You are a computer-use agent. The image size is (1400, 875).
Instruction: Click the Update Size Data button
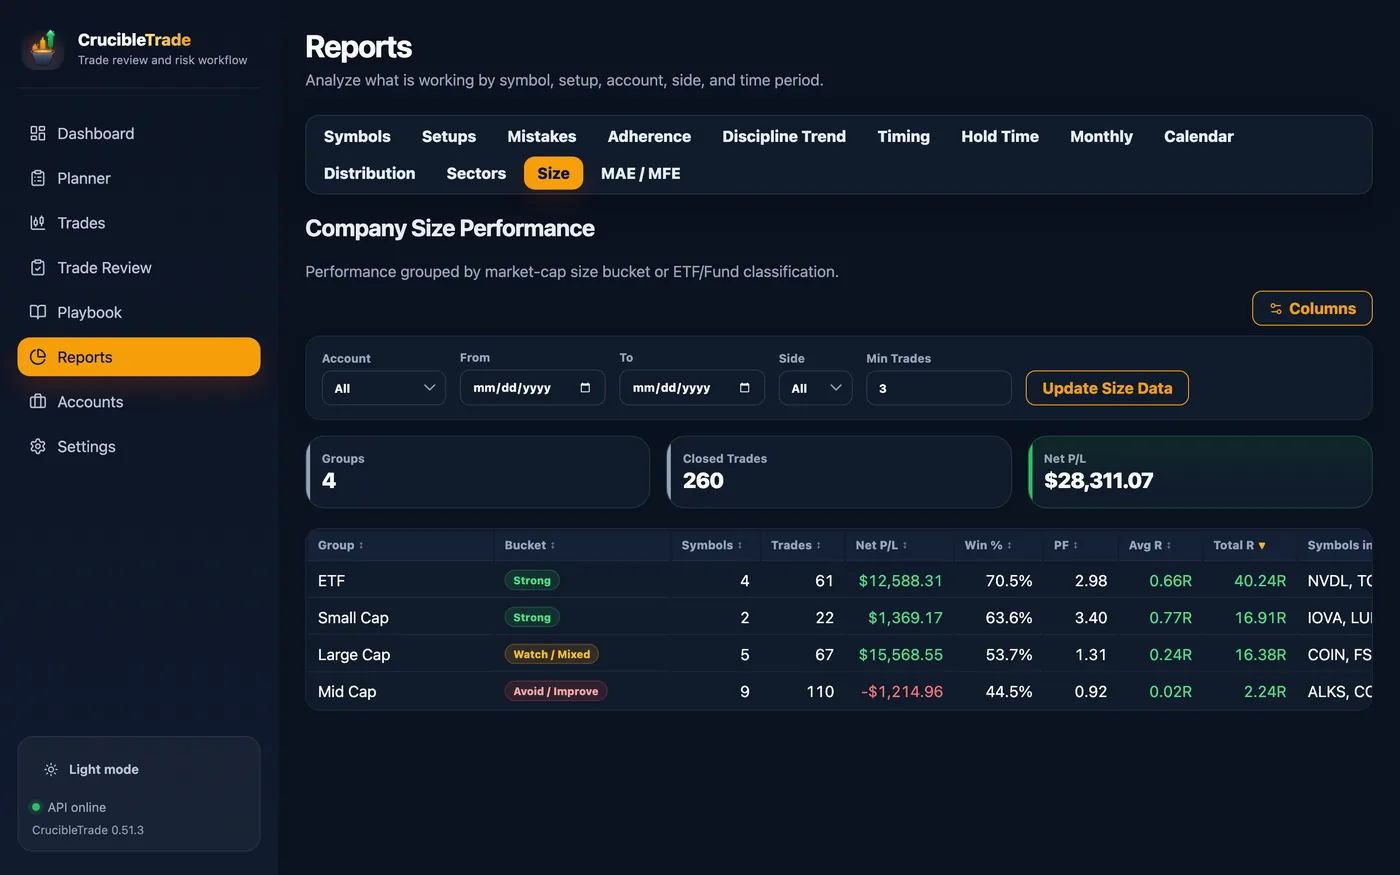point(1107,388)
